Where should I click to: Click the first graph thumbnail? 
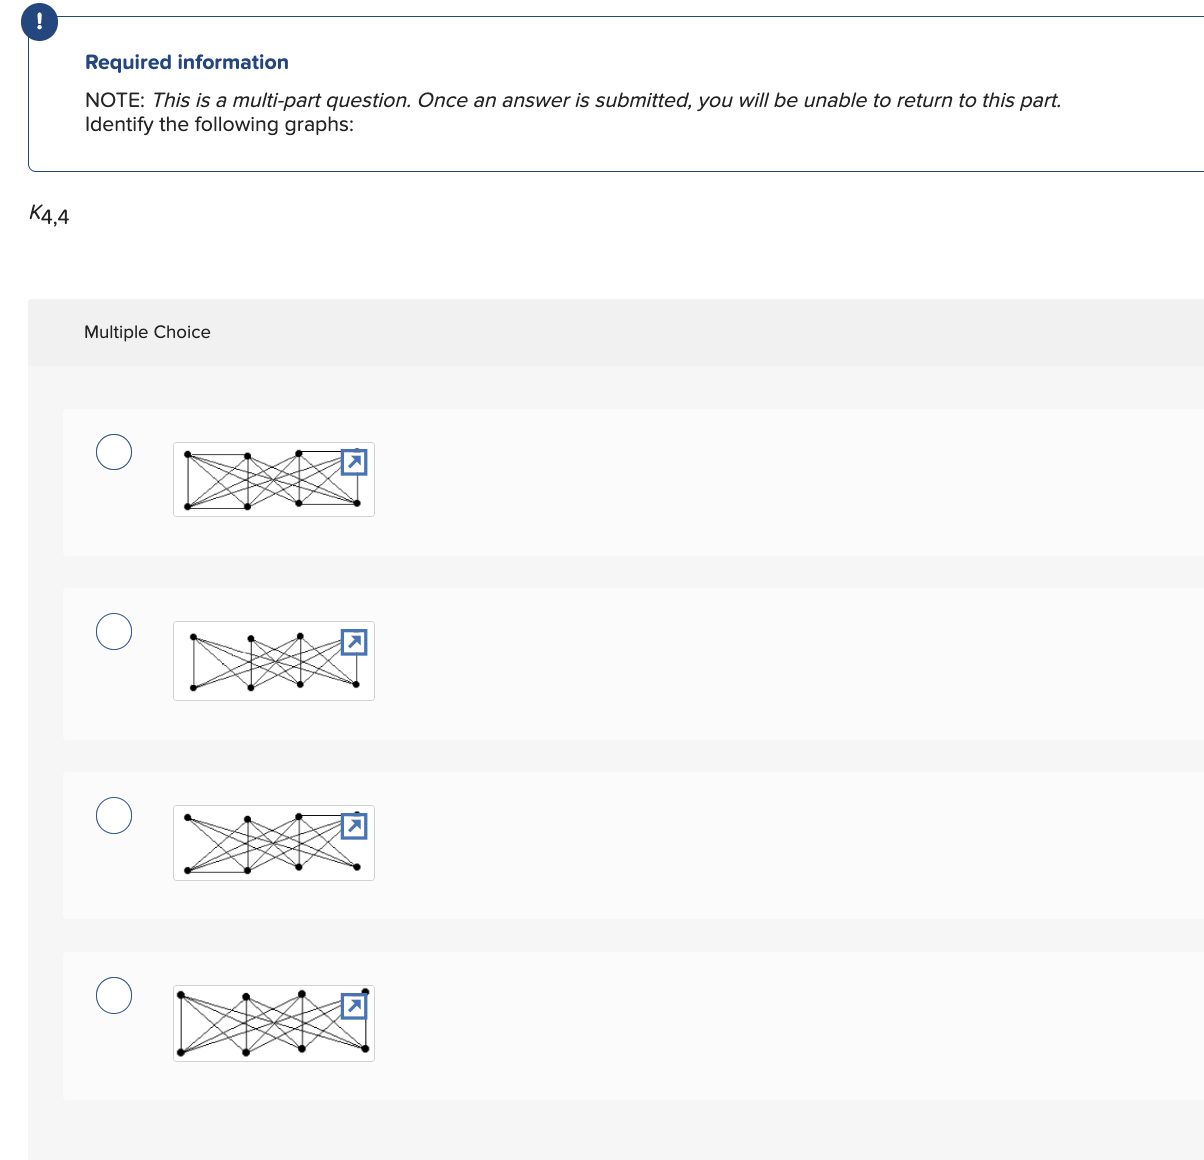click(x=260, y=479)
